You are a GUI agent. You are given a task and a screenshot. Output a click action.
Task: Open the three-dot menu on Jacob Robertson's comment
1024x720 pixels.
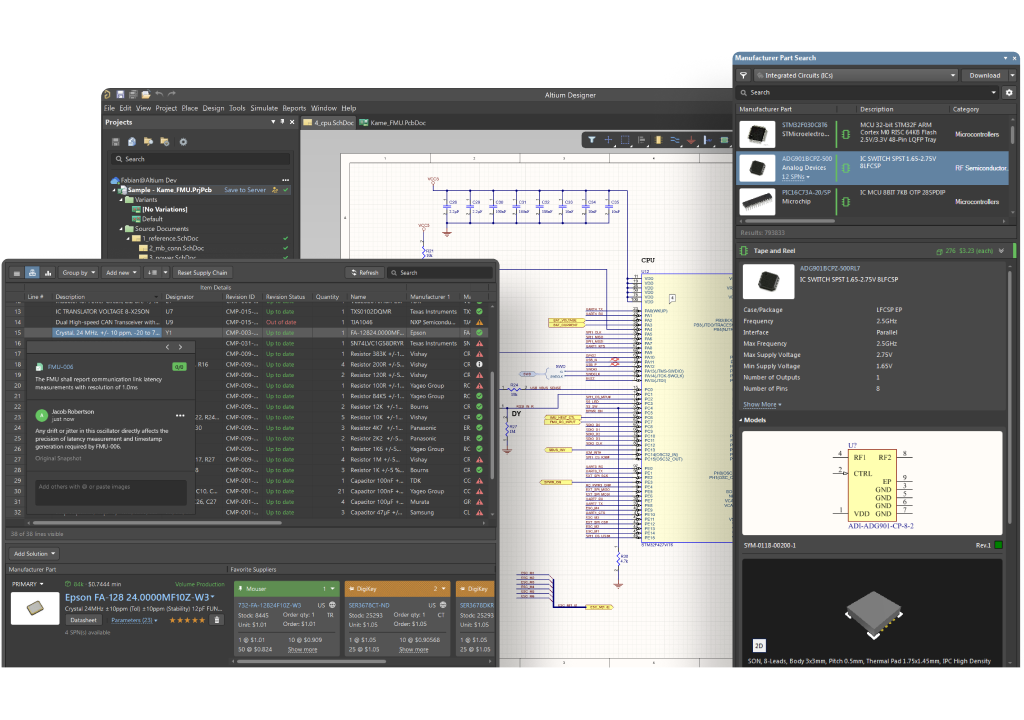(180, 415)
